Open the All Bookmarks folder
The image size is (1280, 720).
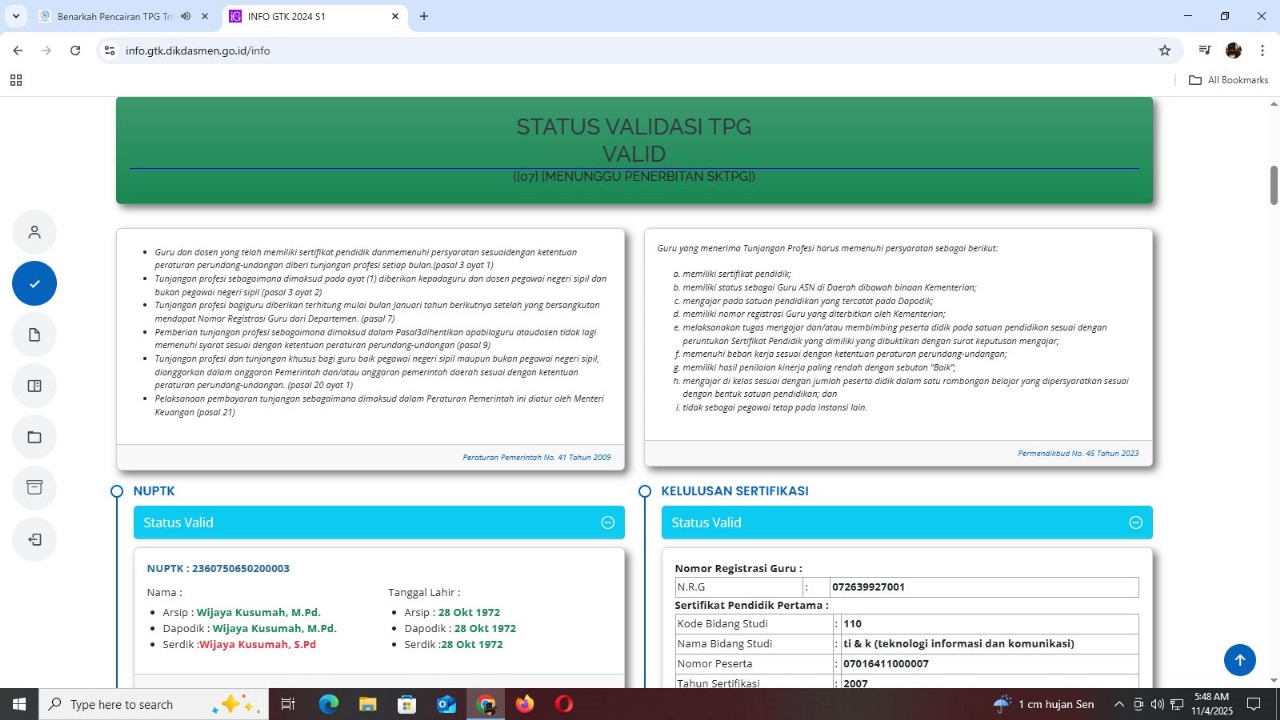pyautogui.click(x=1228, y=80)
